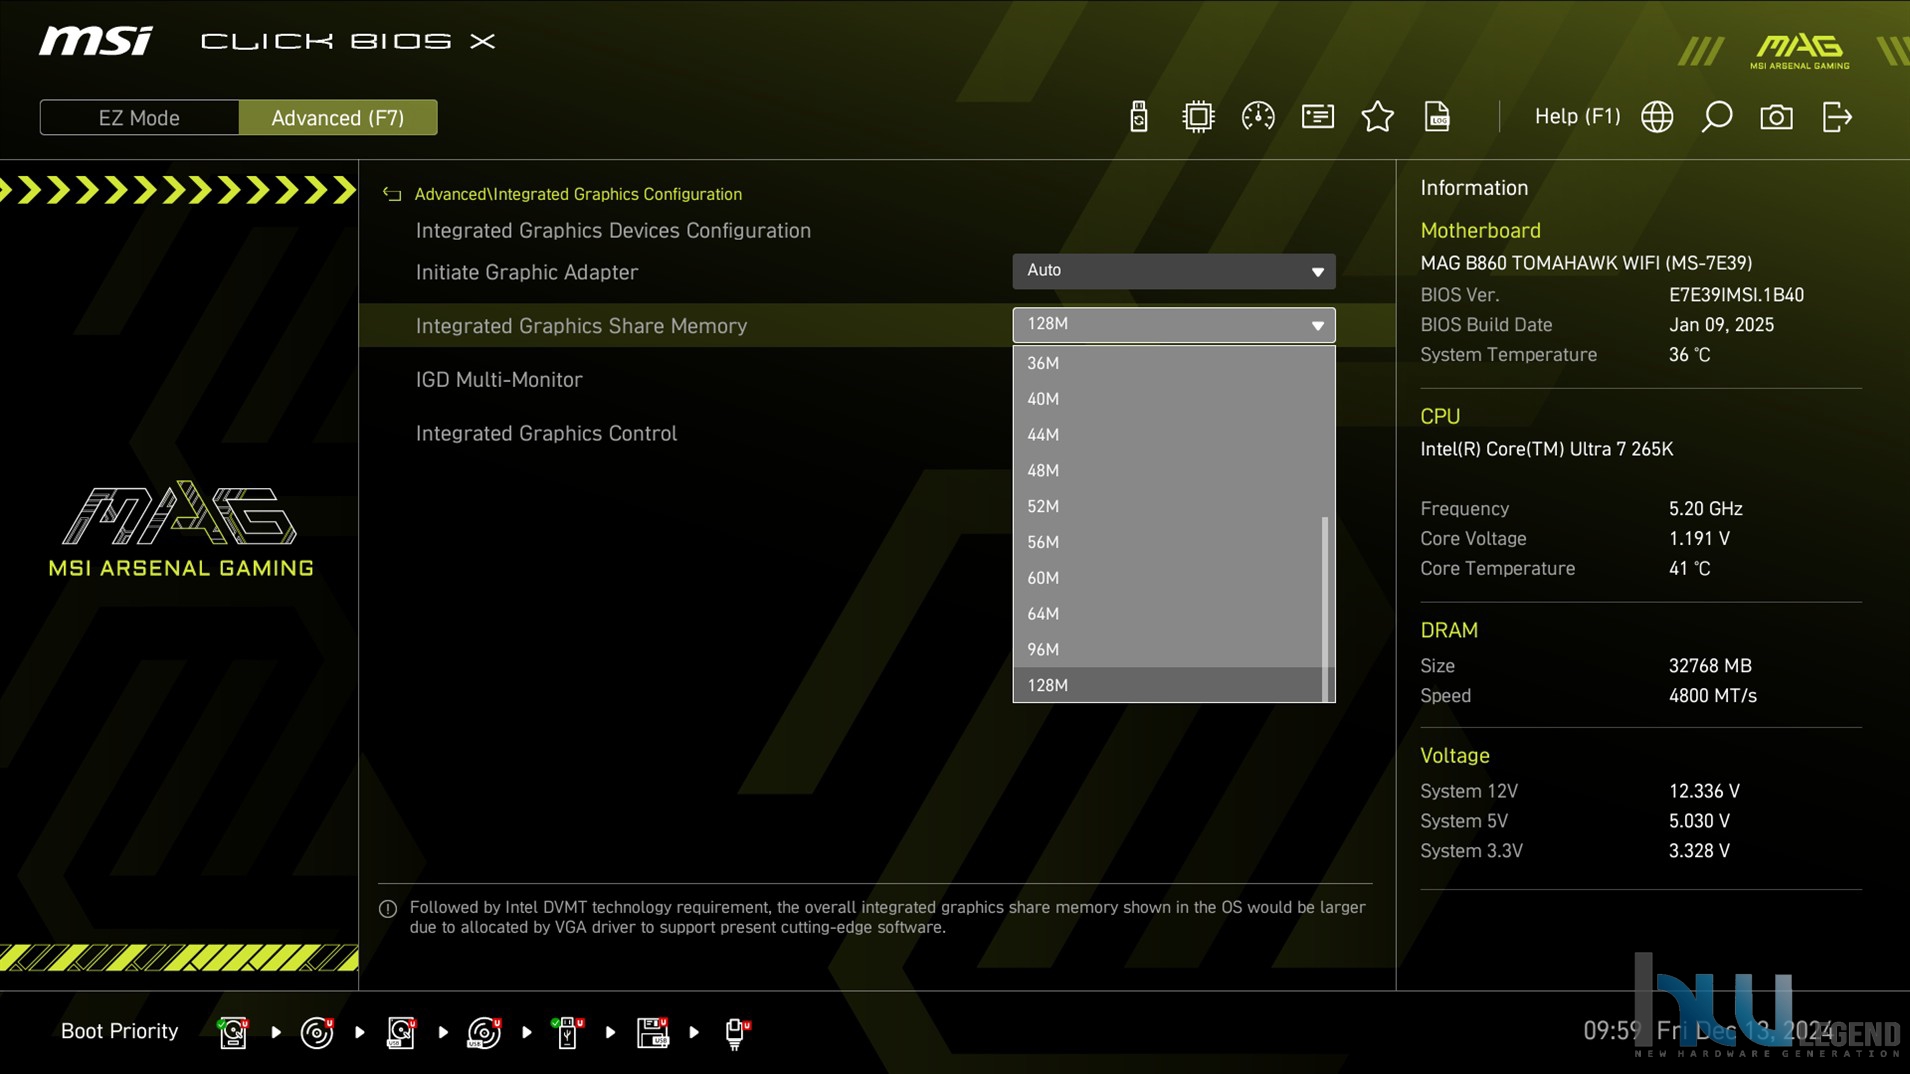The image size is (1910, 1074).
Task: Change language using the globe icon
Action: coord(1657,117)
